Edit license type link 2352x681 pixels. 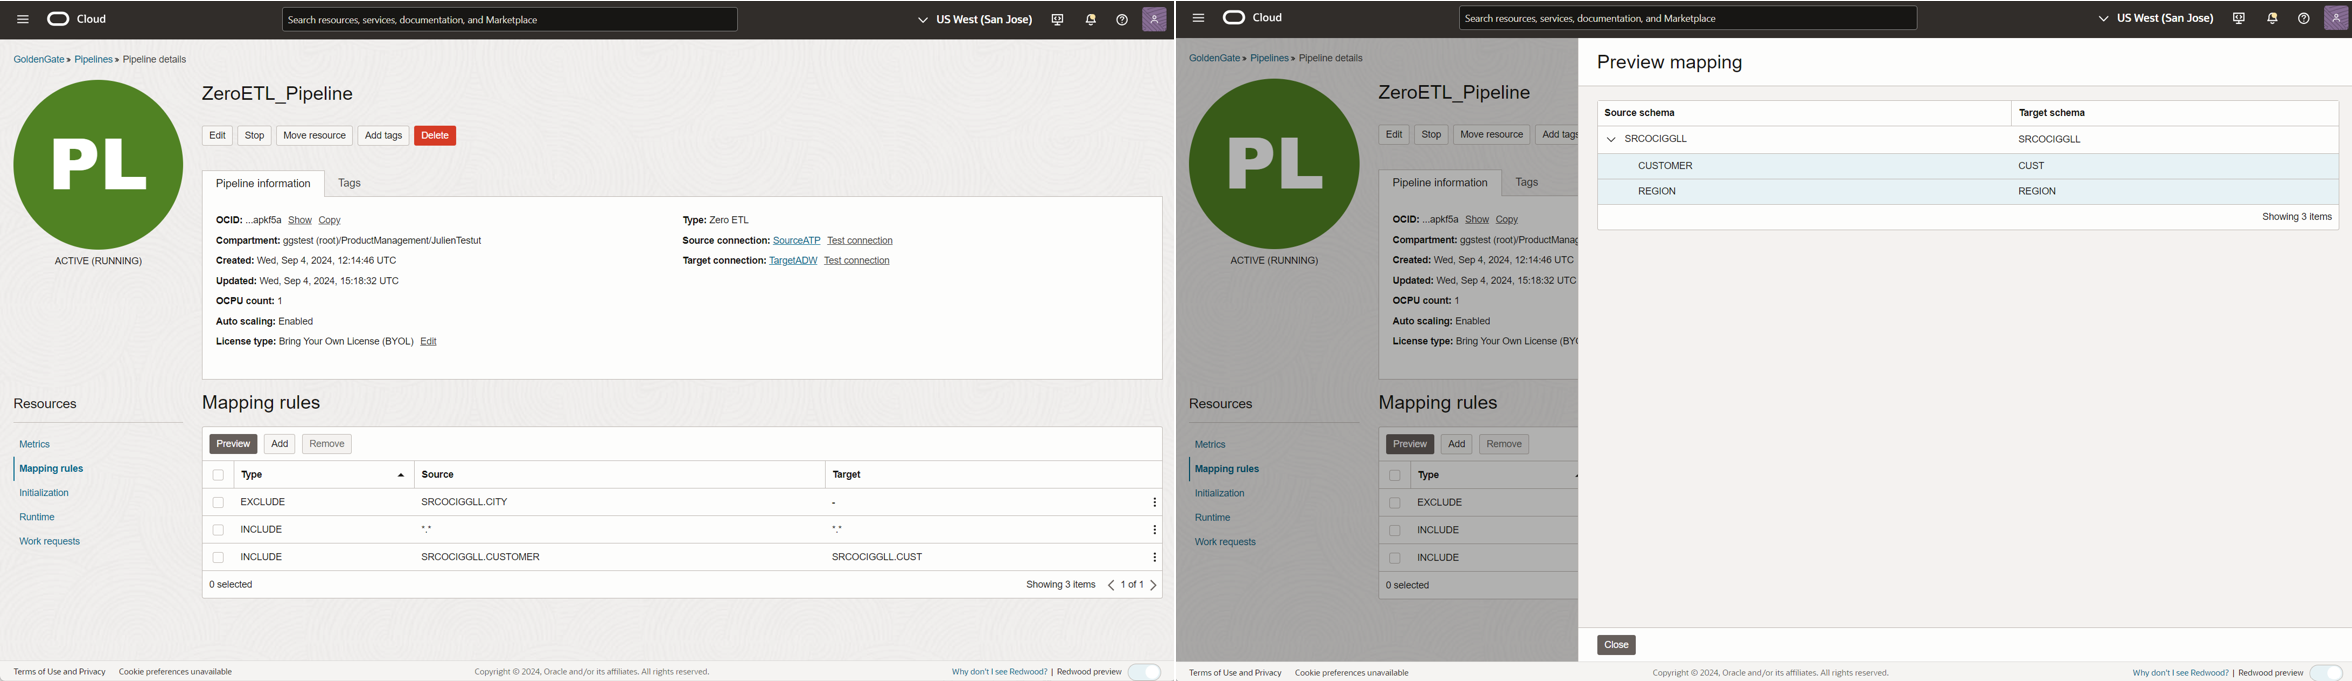429,342
